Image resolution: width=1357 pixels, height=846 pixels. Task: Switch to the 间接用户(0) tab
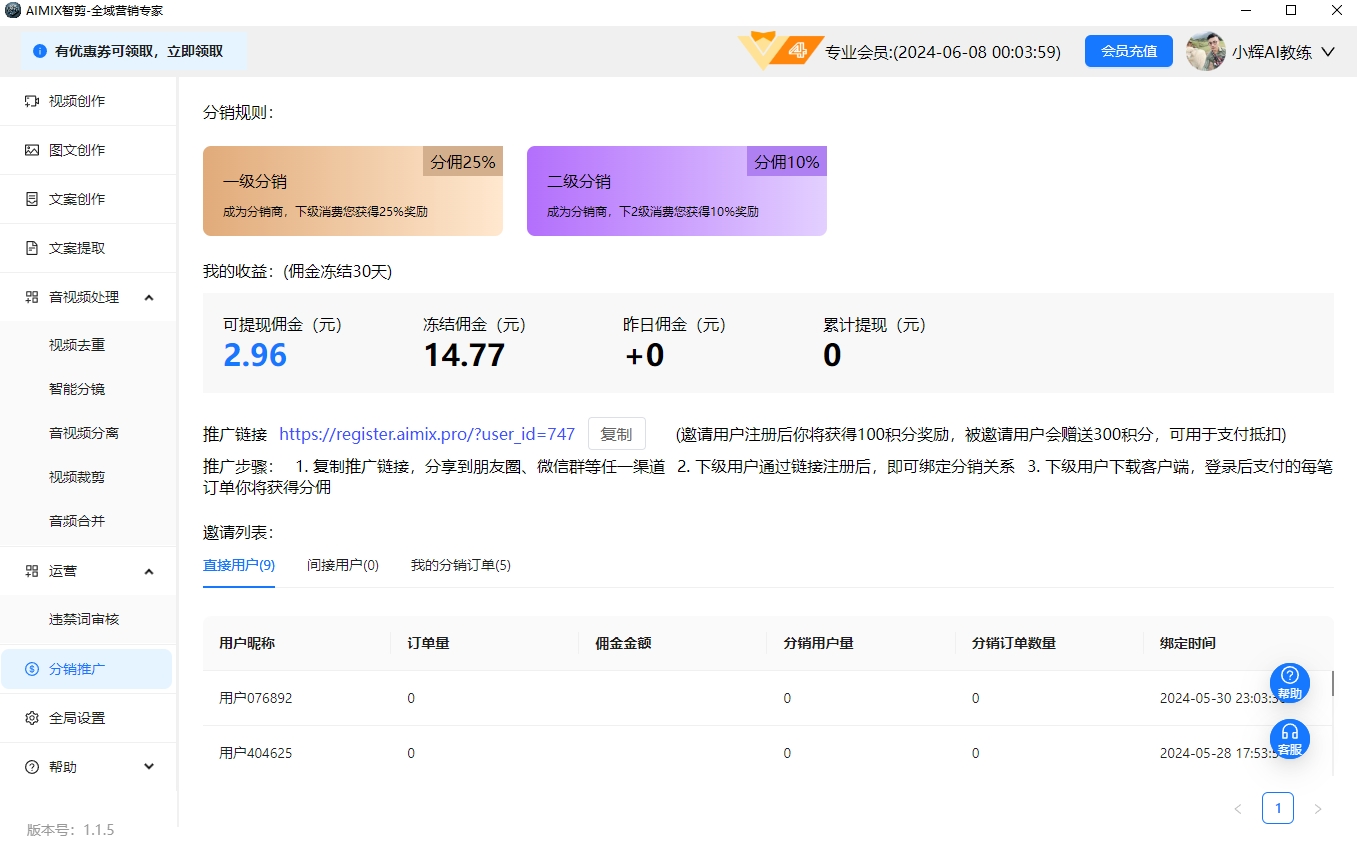pyautogui.click(x=343, y=565)
